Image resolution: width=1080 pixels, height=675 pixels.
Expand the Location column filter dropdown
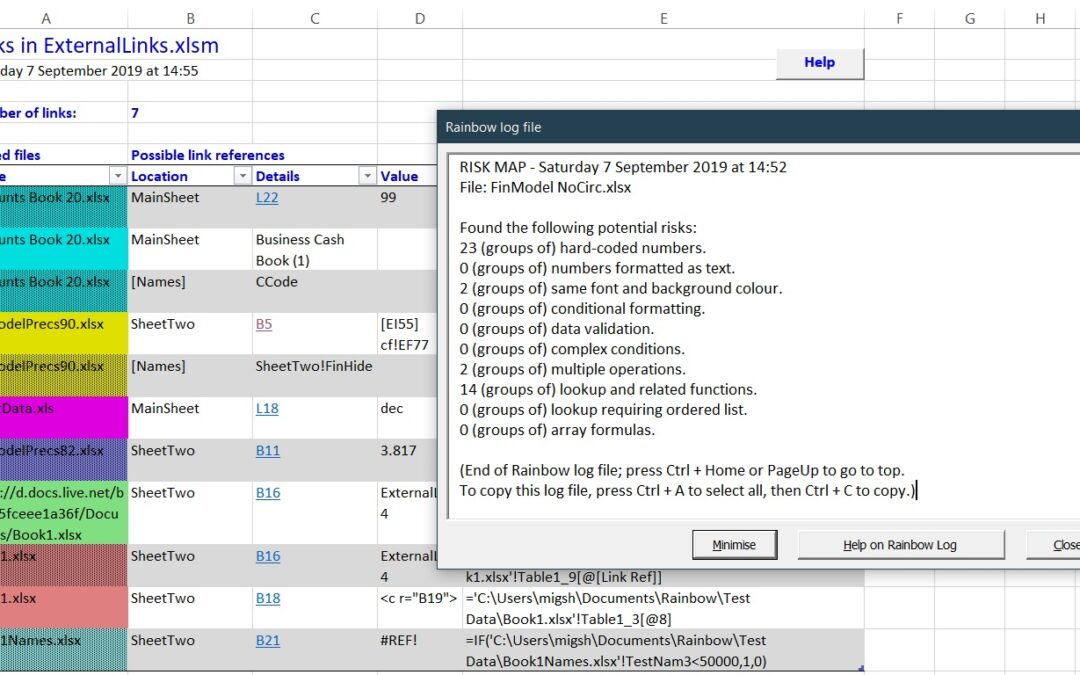(x=242, y=176)
